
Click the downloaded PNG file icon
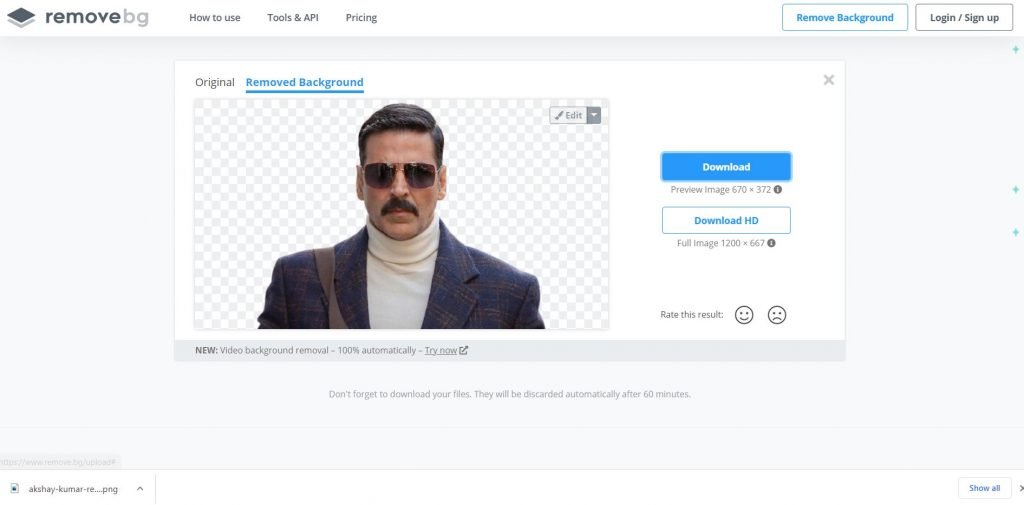pyautogui.click(x=14, y=488)
